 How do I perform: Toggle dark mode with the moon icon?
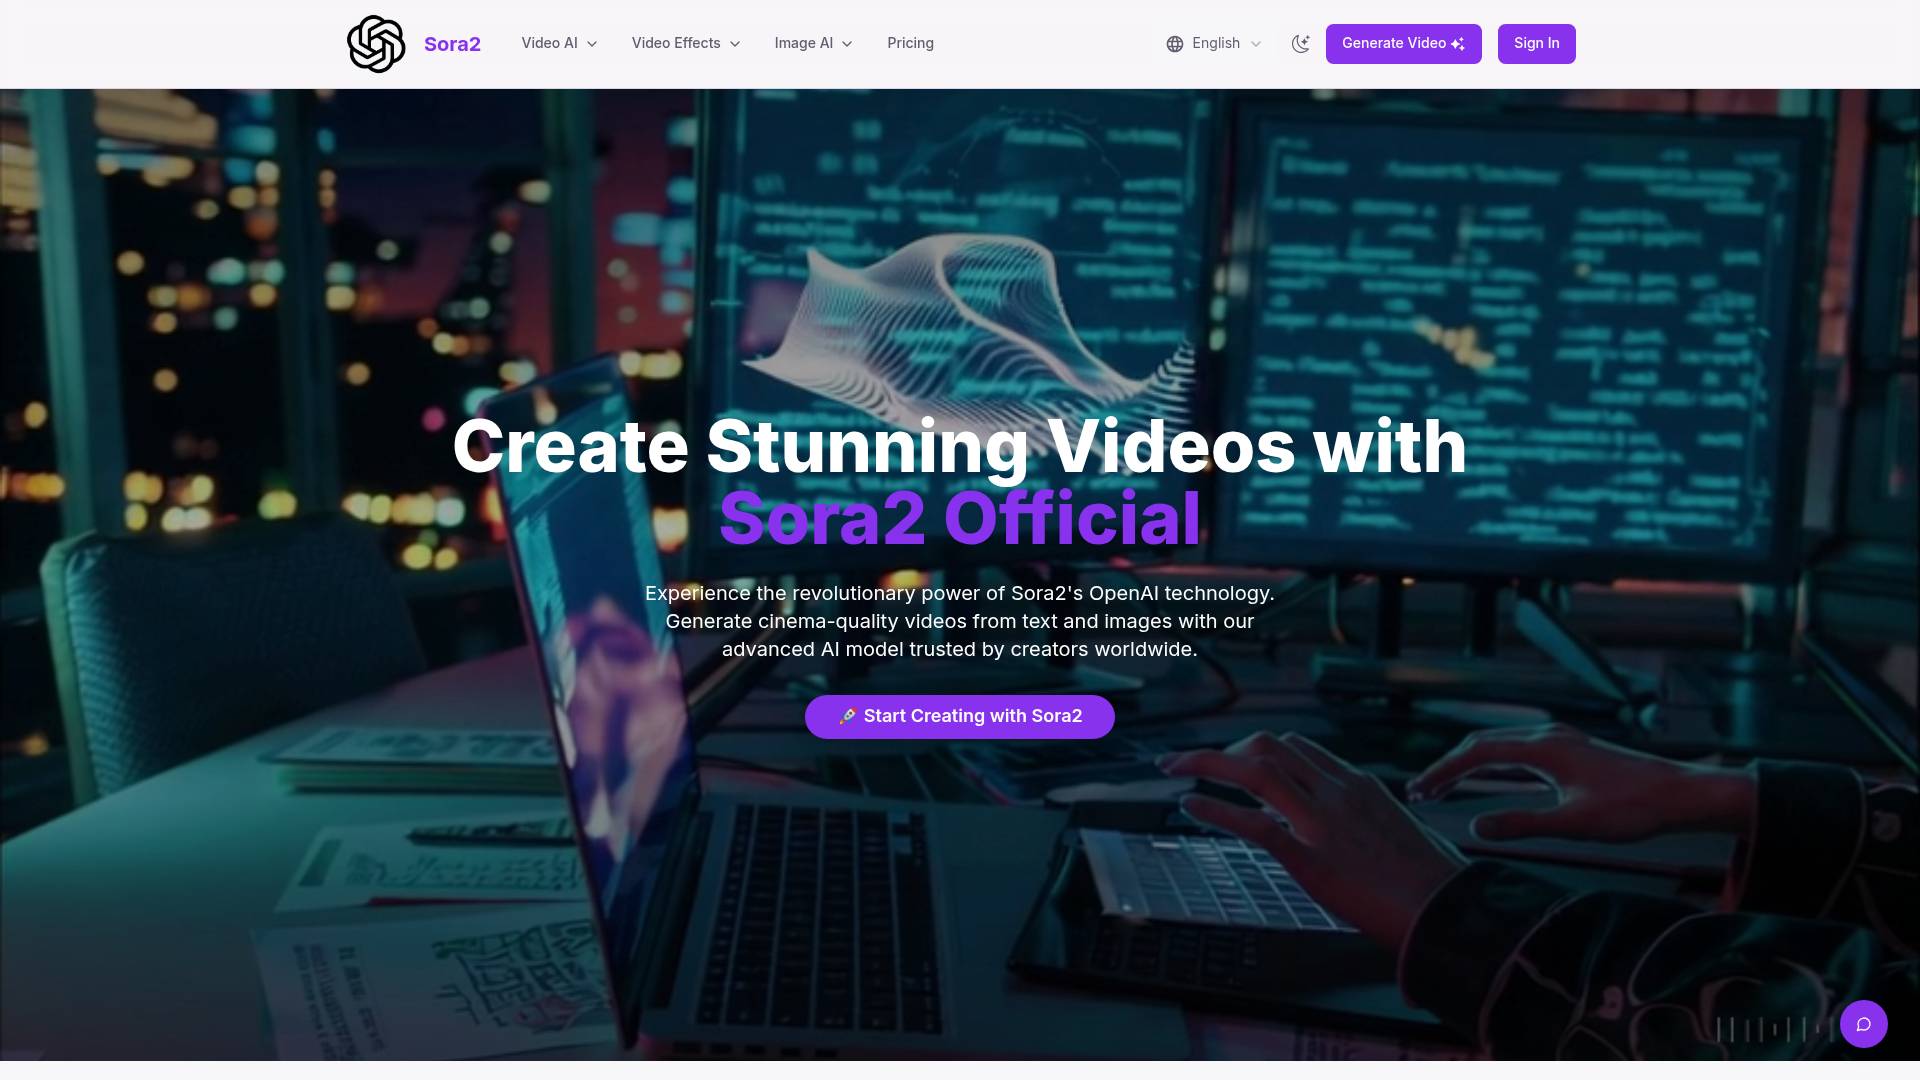coord(1300,44)
